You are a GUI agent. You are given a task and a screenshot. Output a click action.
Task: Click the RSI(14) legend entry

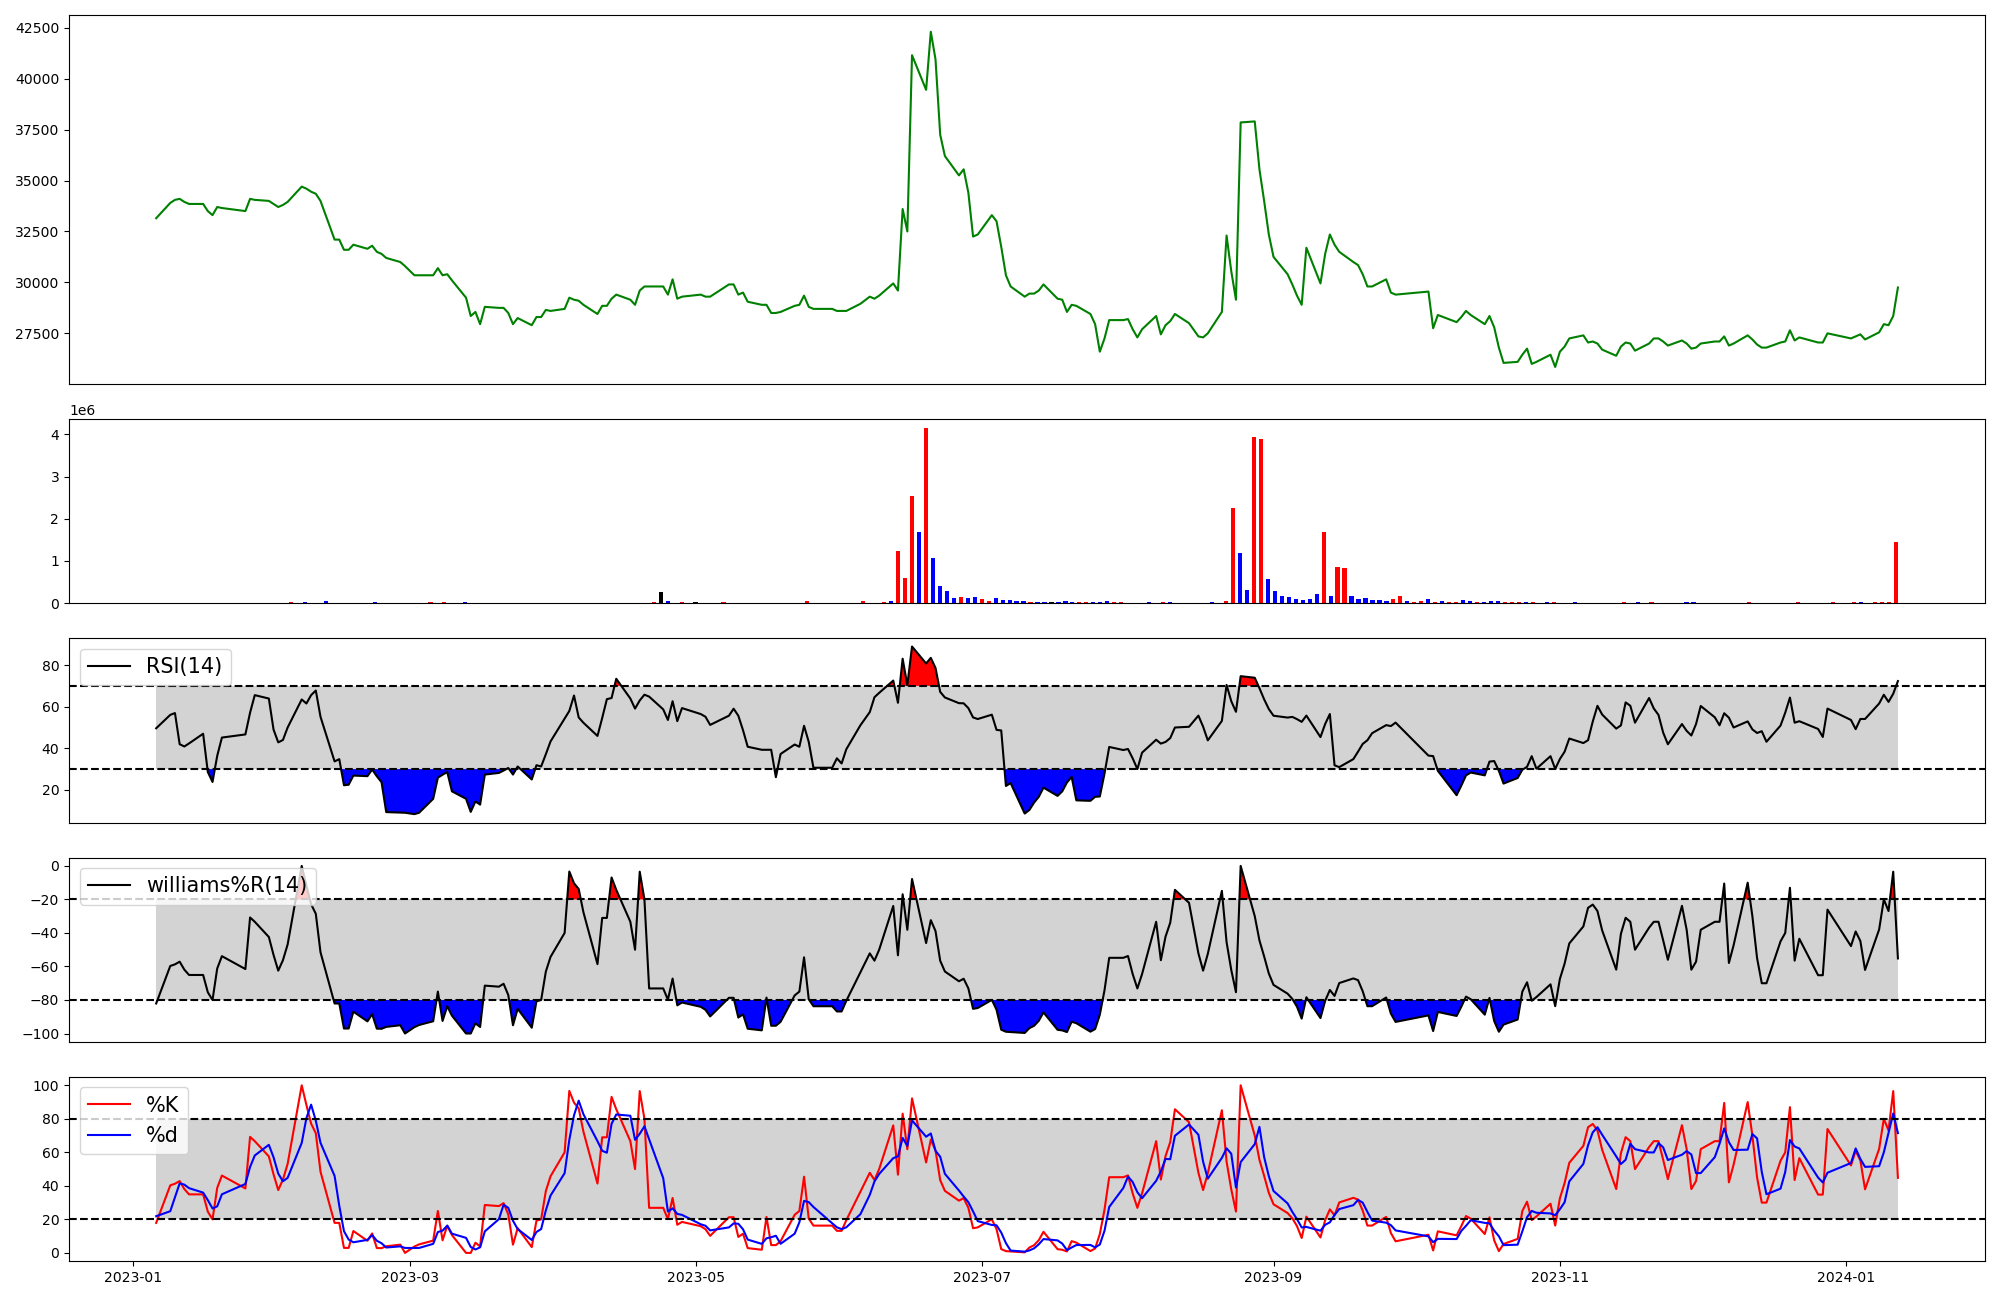[183, 666]
